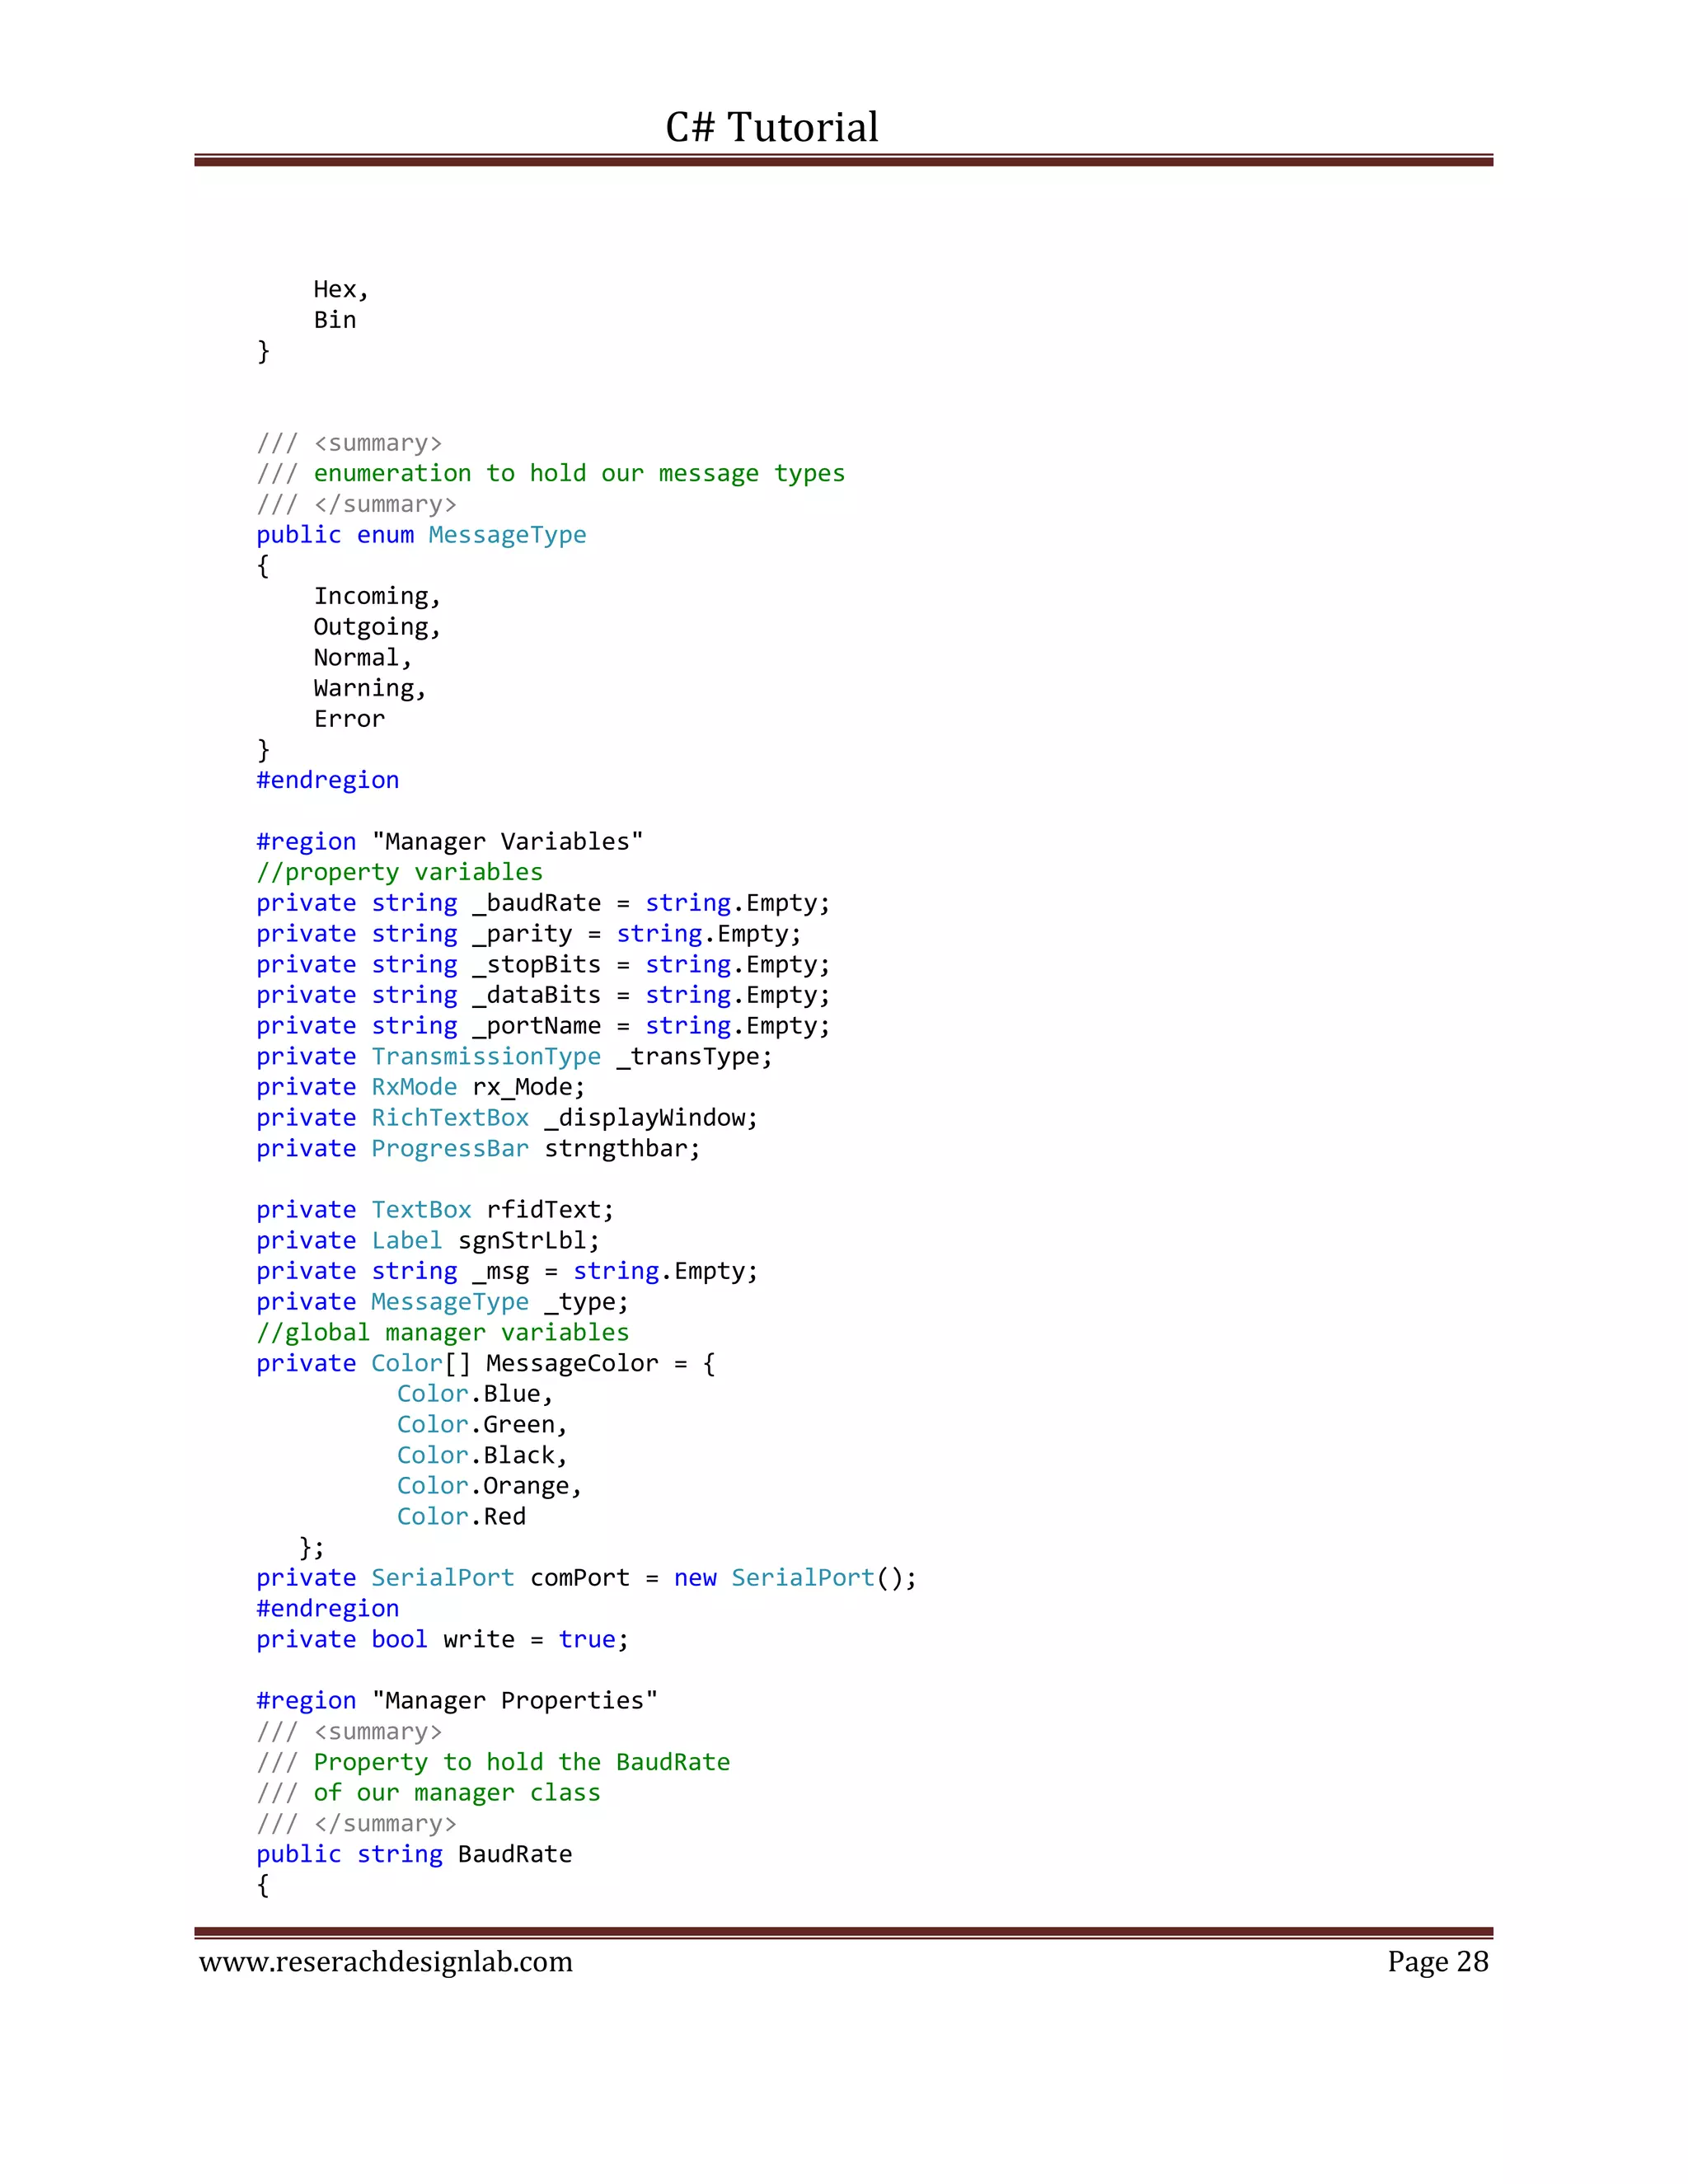This screenshot has height=2184, width=1688.
Task: Click the C# Tutorial page title
Action: 771,128
